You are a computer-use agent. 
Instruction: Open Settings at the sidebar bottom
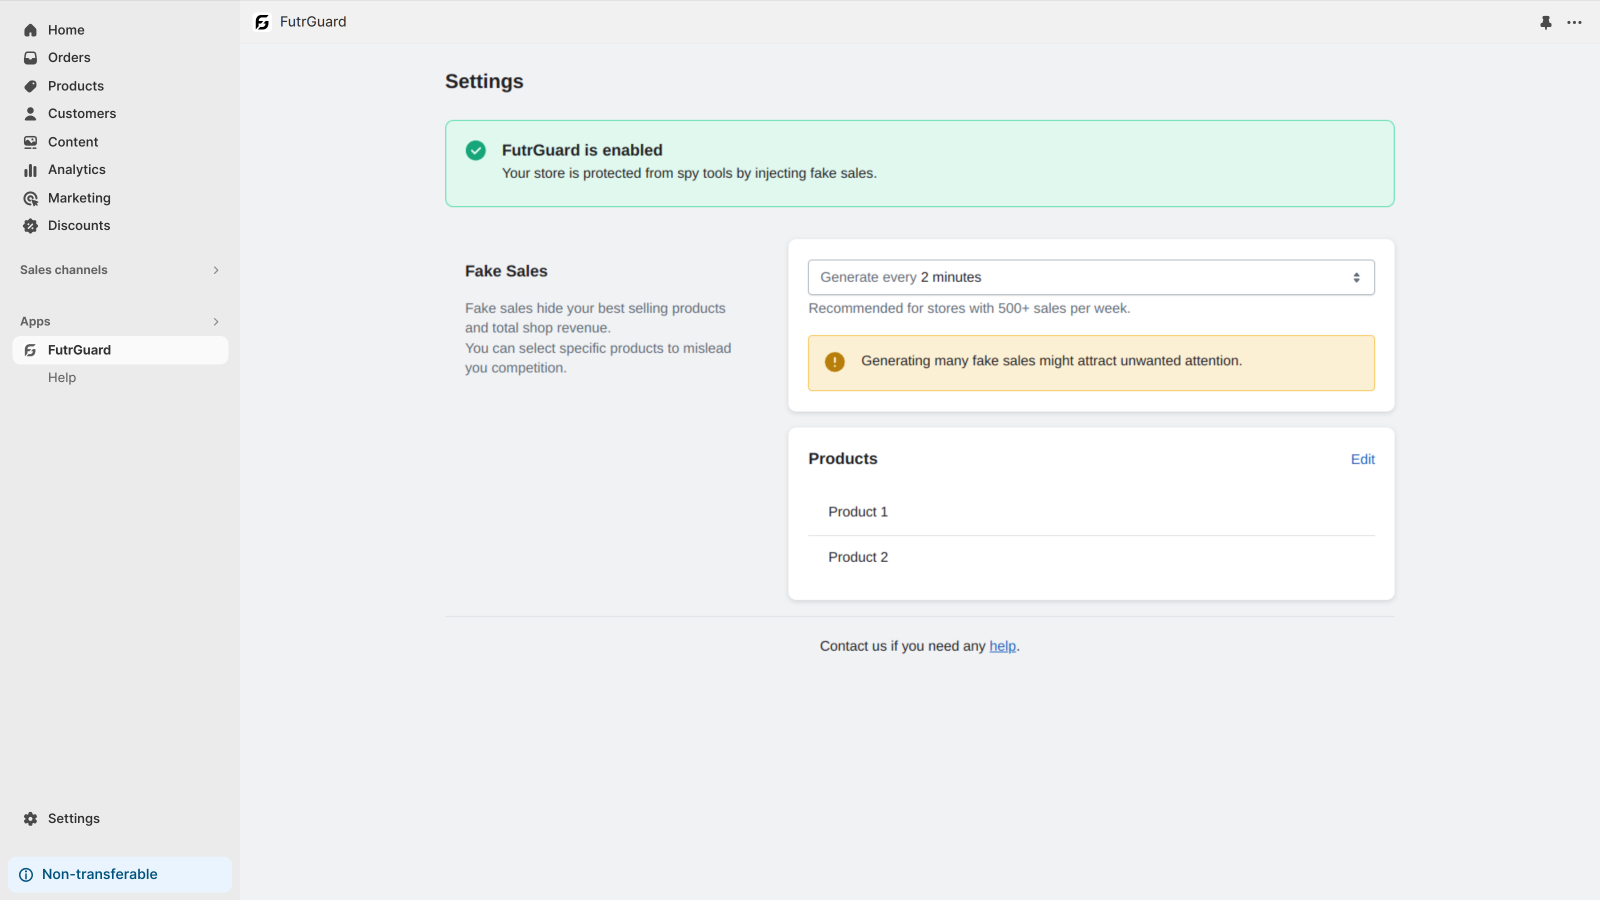pyautogui.click(x=74, y=818)
